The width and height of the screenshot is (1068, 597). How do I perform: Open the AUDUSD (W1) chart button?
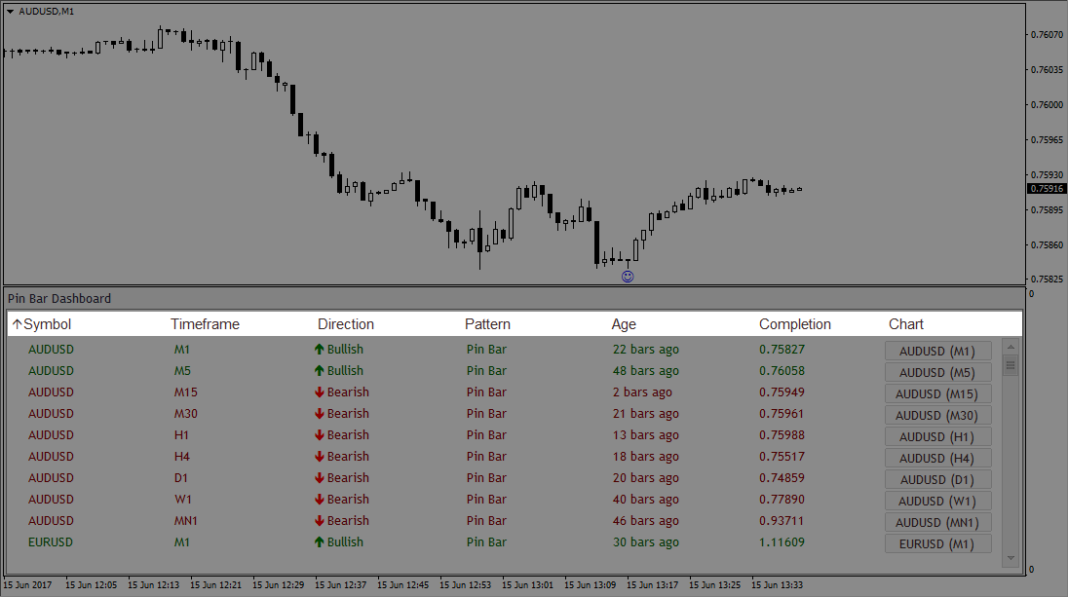tap(937, 499)
